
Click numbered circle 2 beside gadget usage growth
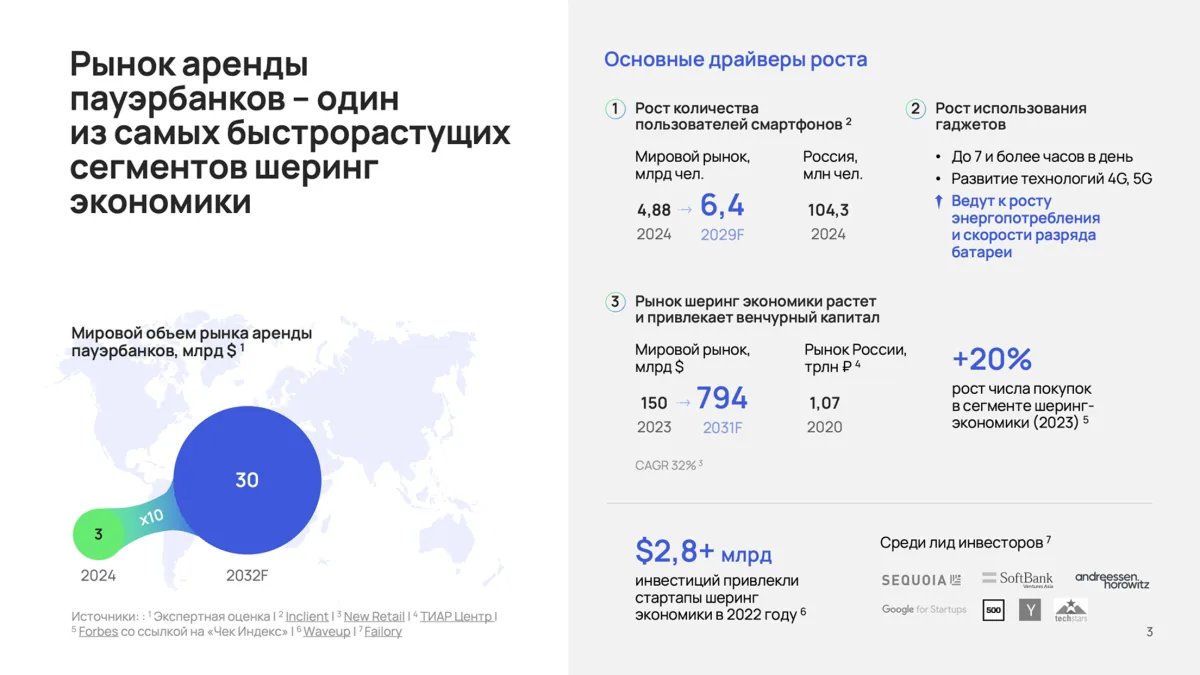[x=915, y=109]
